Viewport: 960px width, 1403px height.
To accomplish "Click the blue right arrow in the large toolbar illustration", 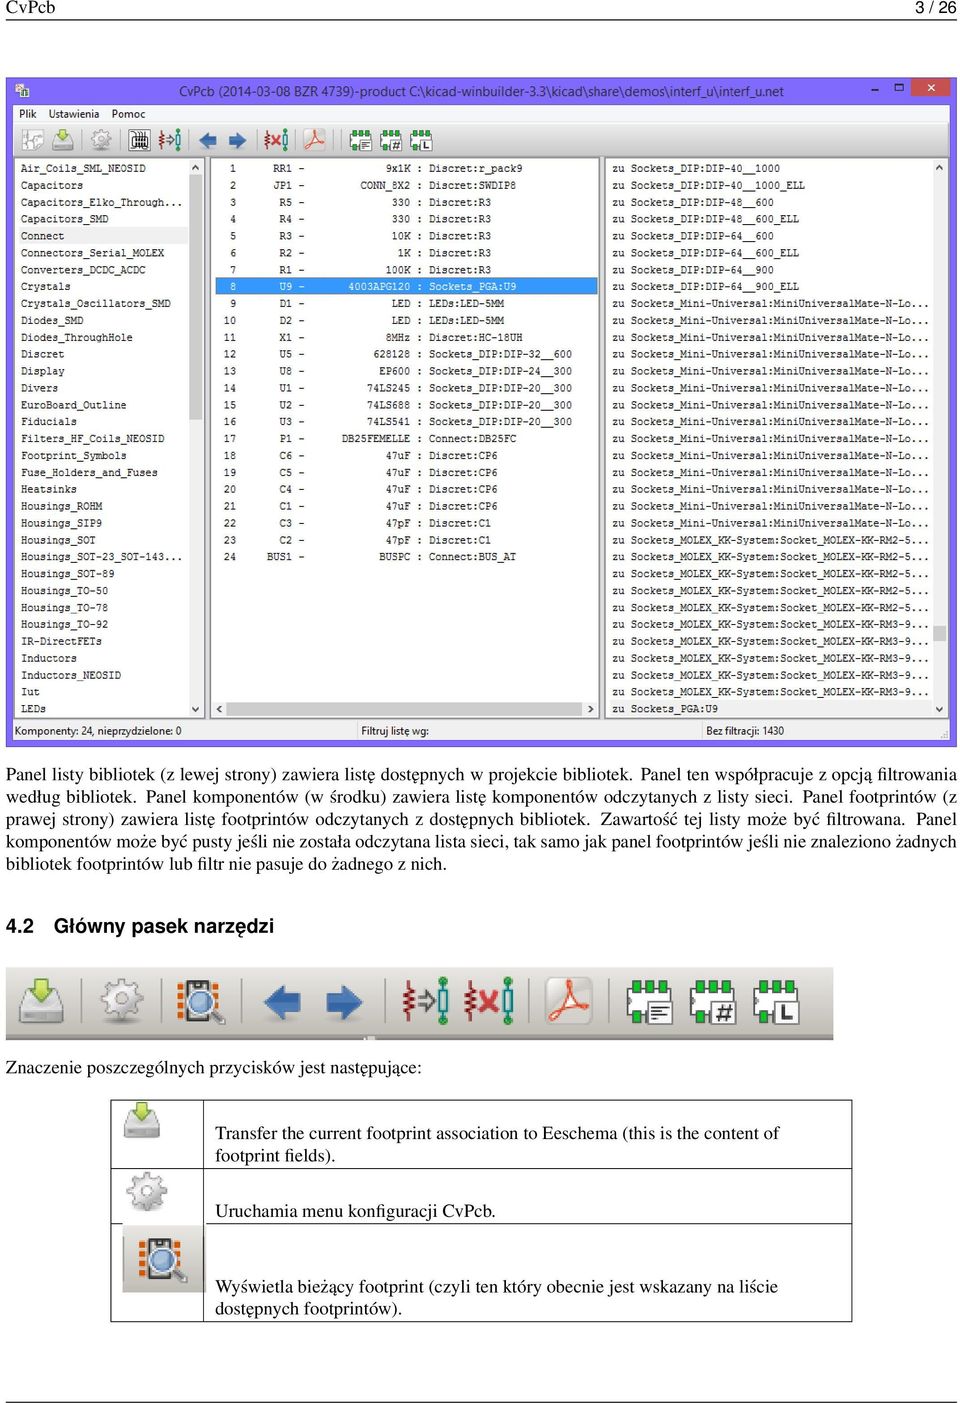I will click(x=344, y=1002).
